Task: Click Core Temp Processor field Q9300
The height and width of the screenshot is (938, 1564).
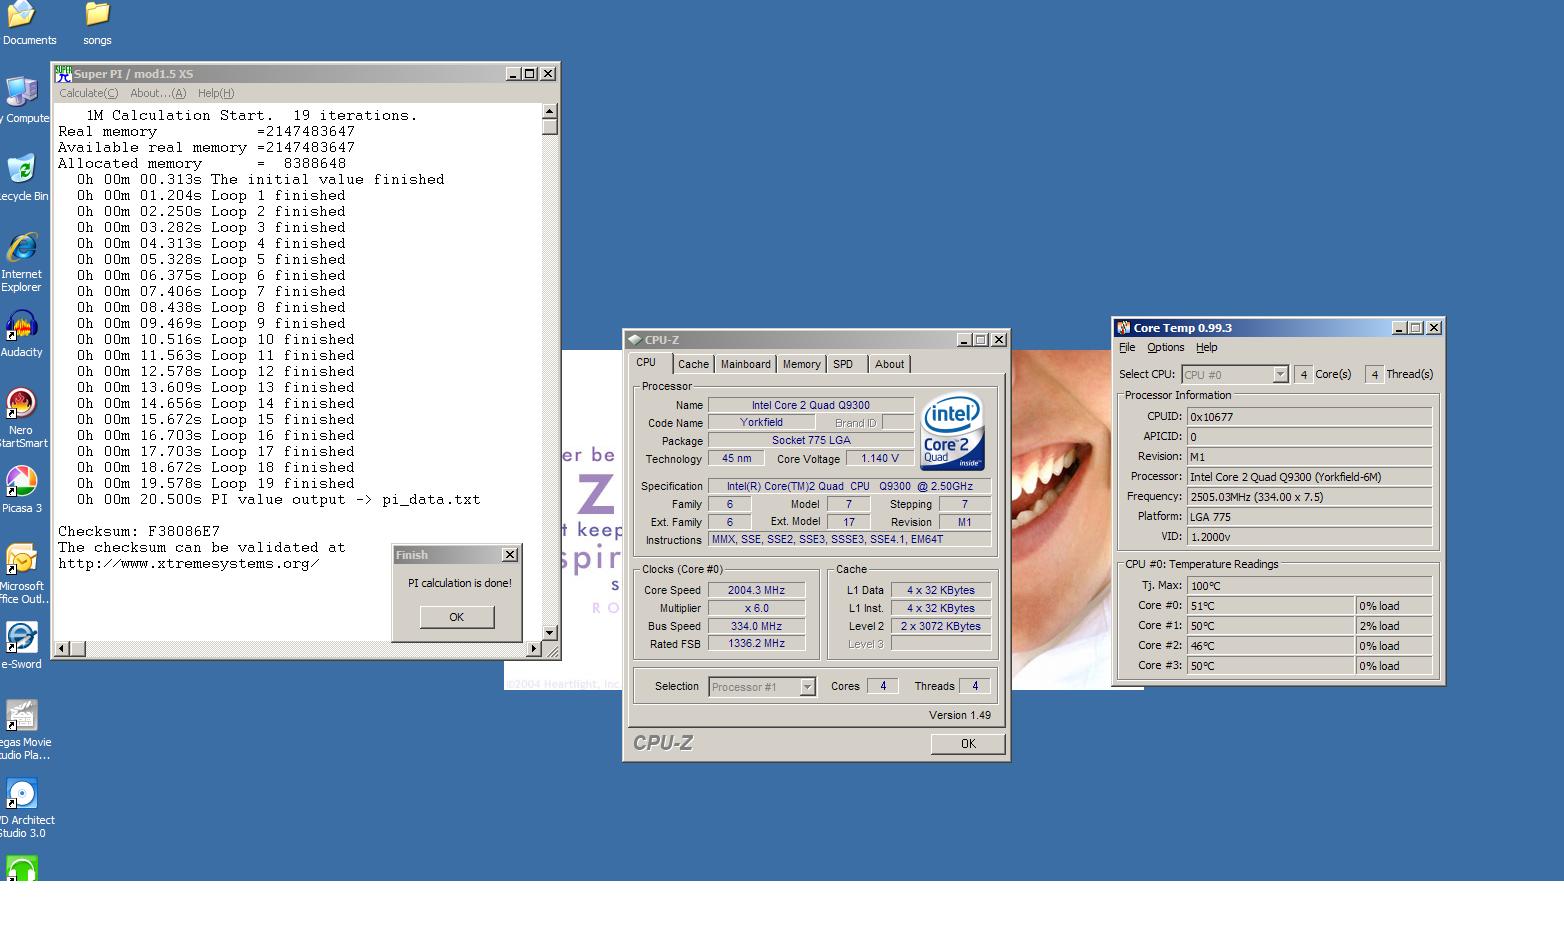Action: pyautogui.click(x=1309, y=477)
